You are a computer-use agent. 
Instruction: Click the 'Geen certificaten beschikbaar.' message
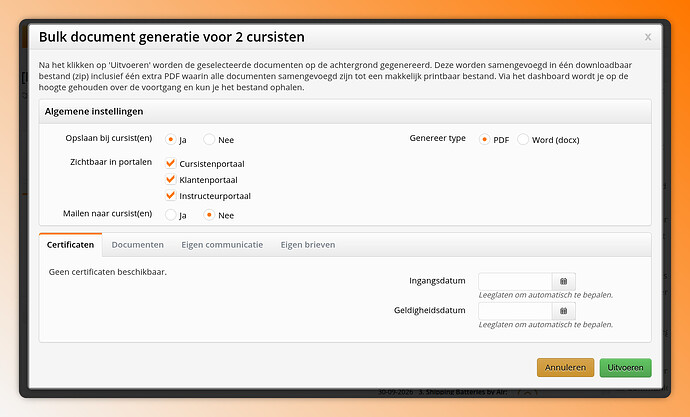tap(108, 272)
